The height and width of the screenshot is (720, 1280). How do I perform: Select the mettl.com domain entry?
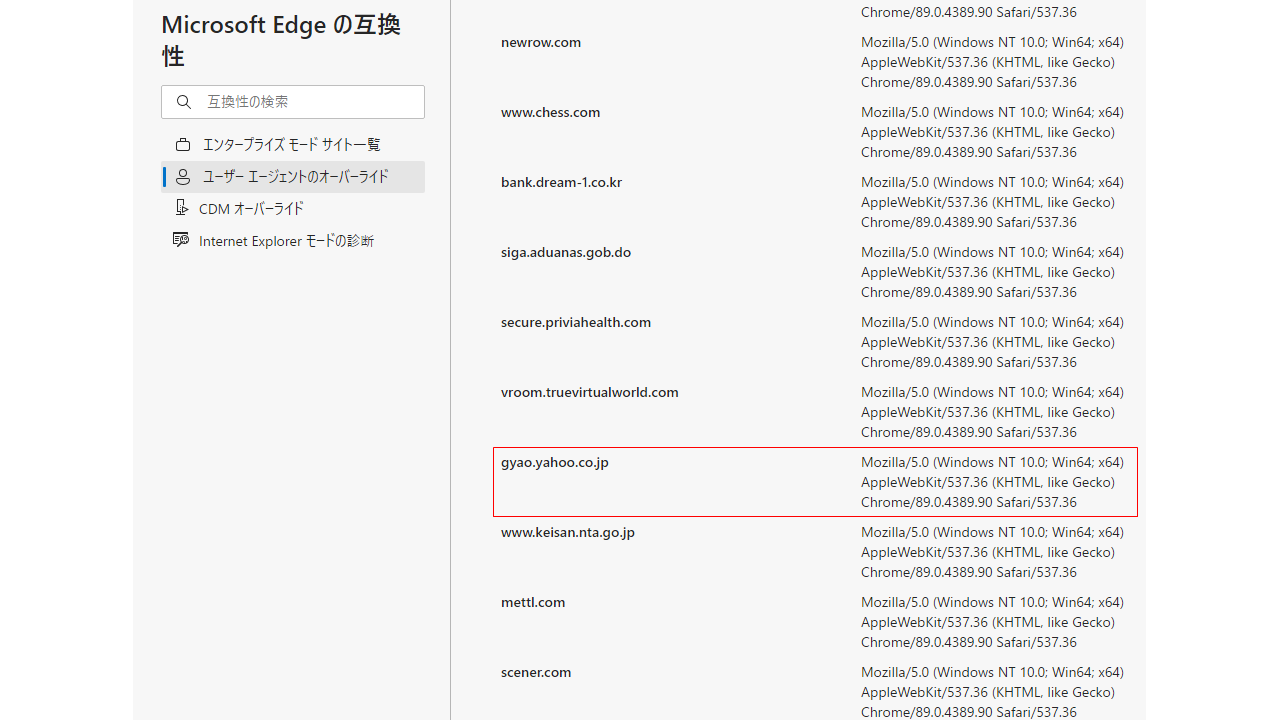533,603
